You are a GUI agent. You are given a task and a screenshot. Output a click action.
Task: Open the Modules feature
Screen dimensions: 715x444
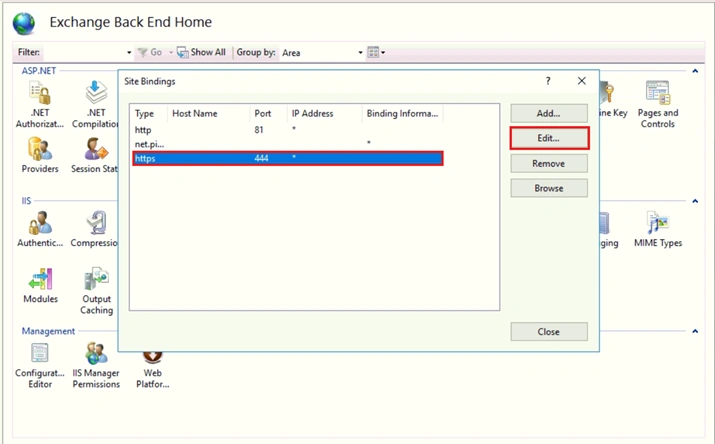(40, 285)
